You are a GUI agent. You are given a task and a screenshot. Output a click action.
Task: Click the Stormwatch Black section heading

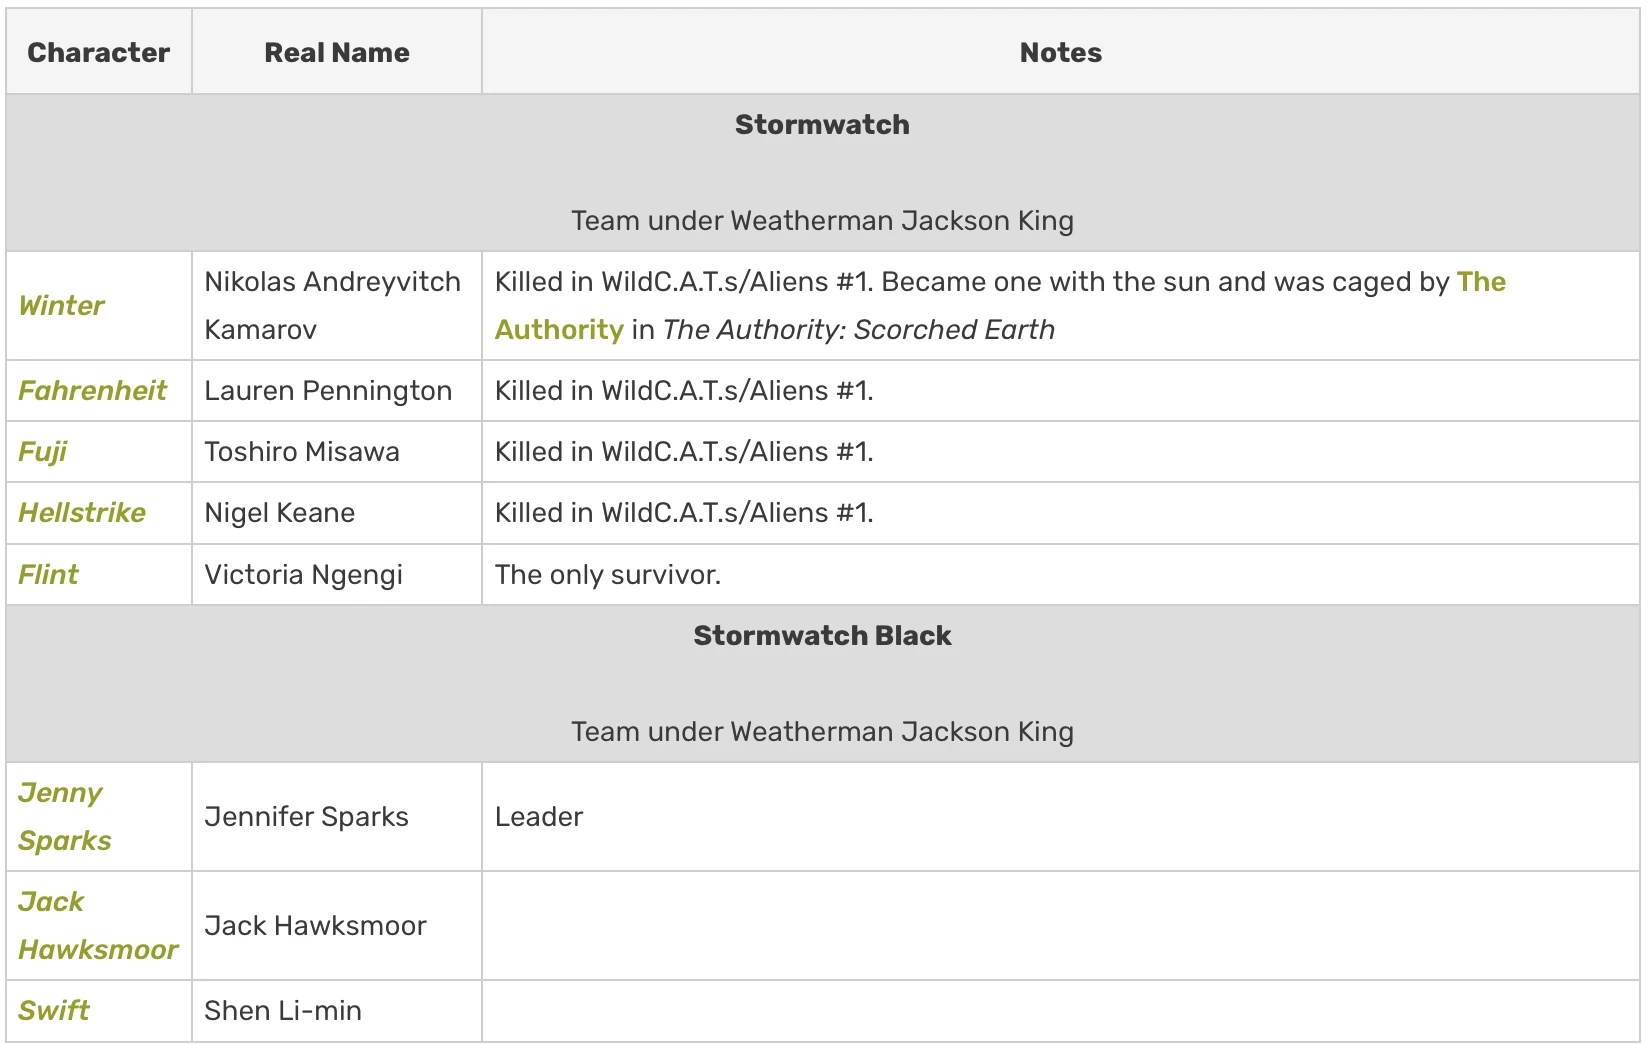point(822,636)
